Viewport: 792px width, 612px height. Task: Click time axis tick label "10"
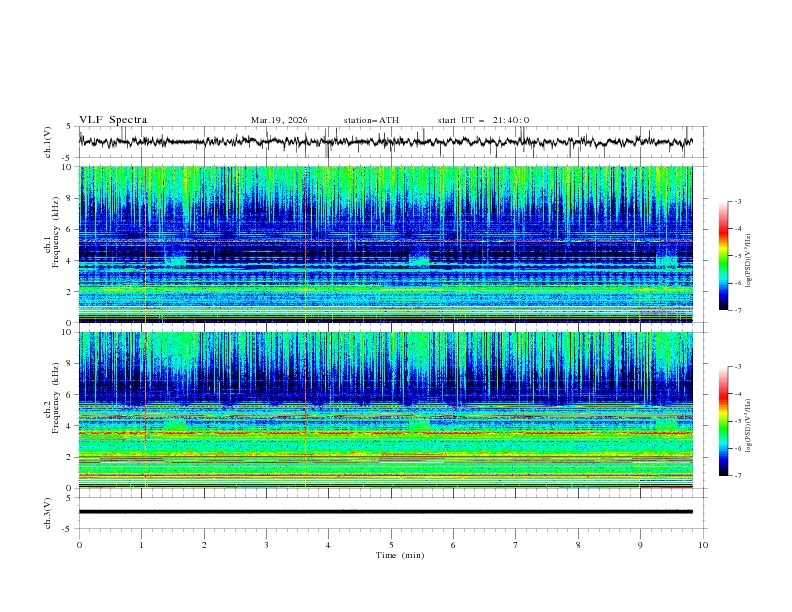click(x=703, y=545)
